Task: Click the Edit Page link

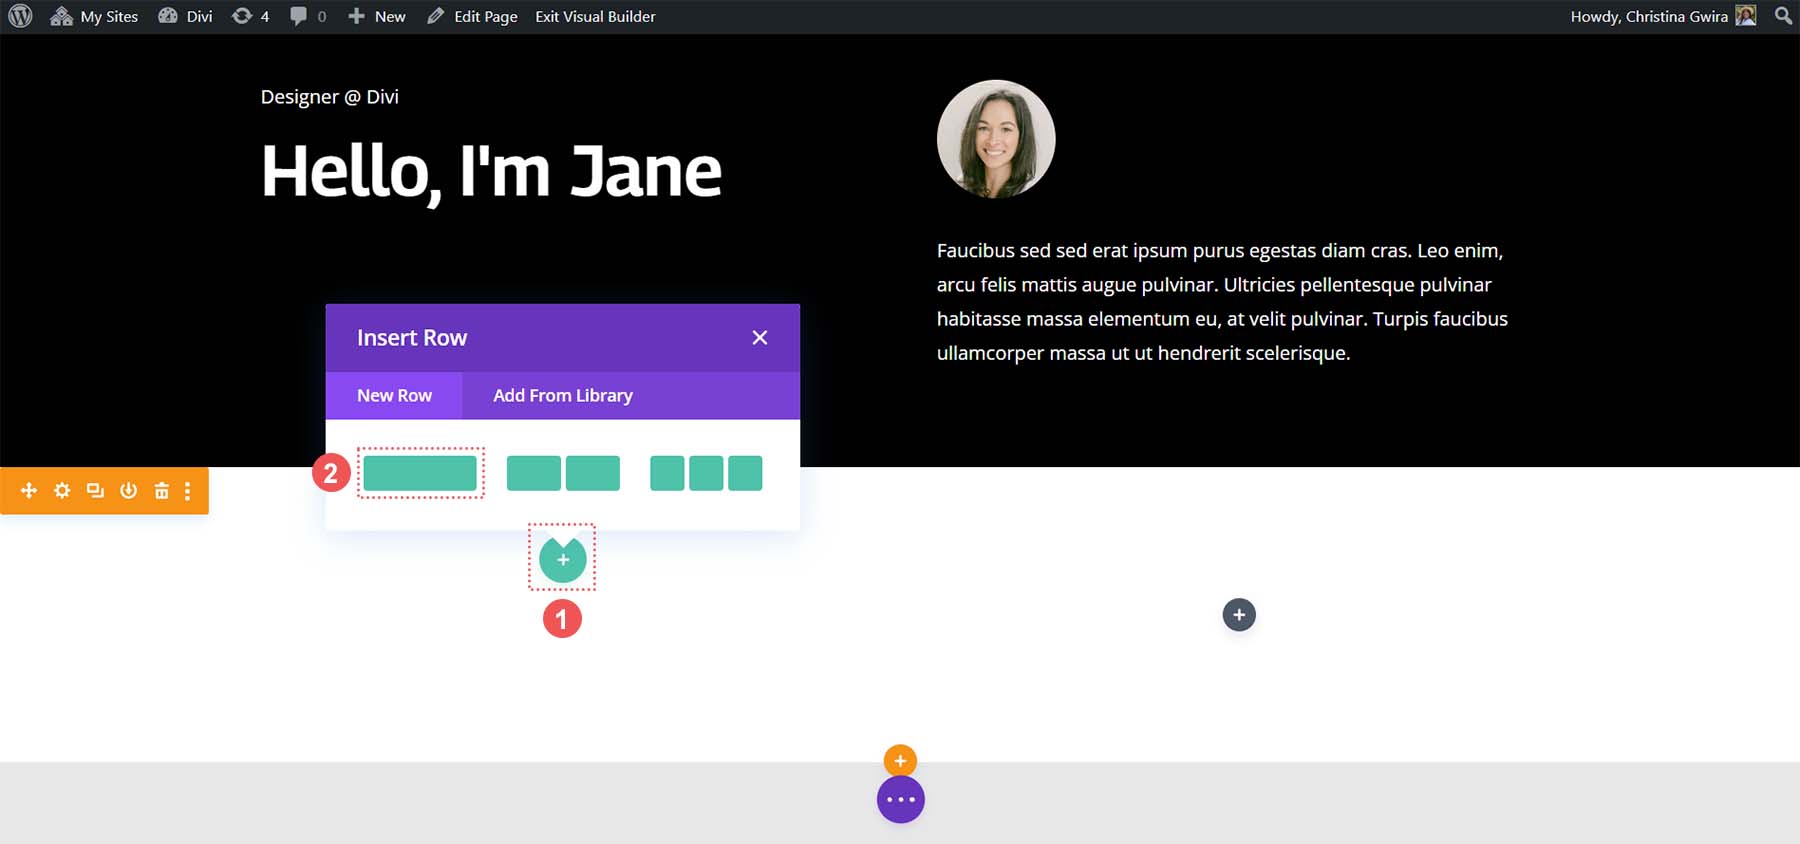Action: click(472, 16)
